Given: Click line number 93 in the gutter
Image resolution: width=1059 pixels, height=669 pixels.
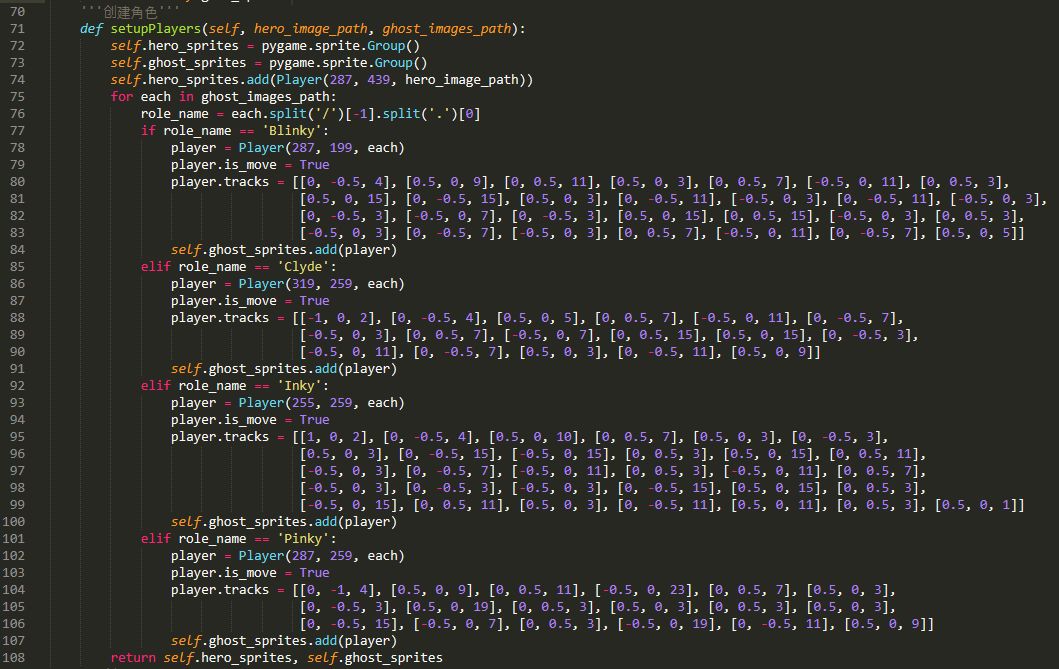Looking at the screenshot, I should point(17,402).
